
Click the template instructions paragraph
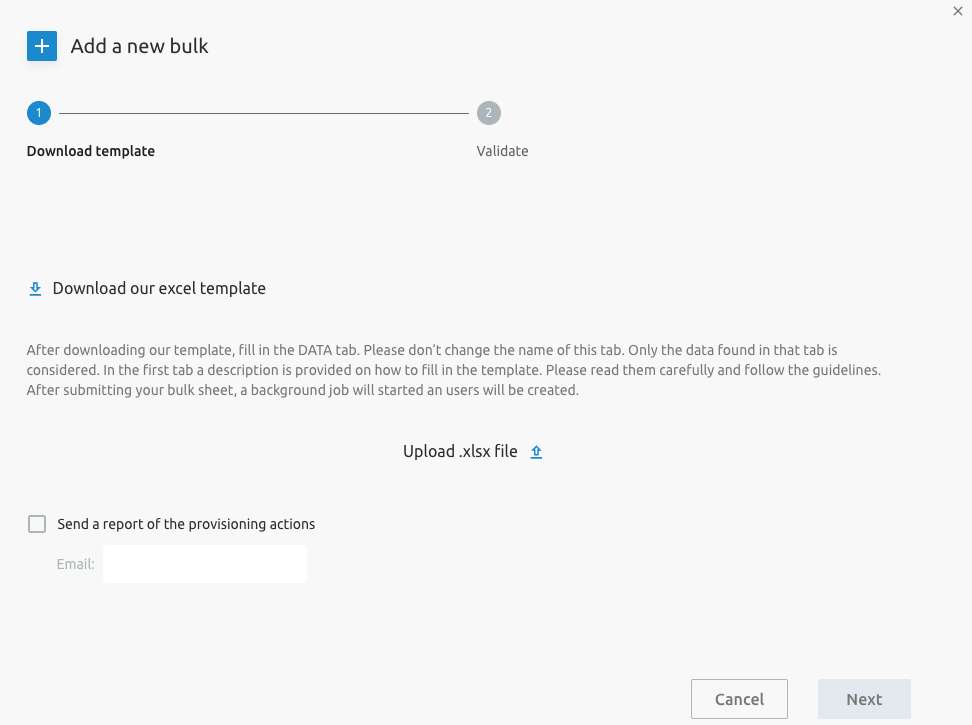(x=454, y=370)
